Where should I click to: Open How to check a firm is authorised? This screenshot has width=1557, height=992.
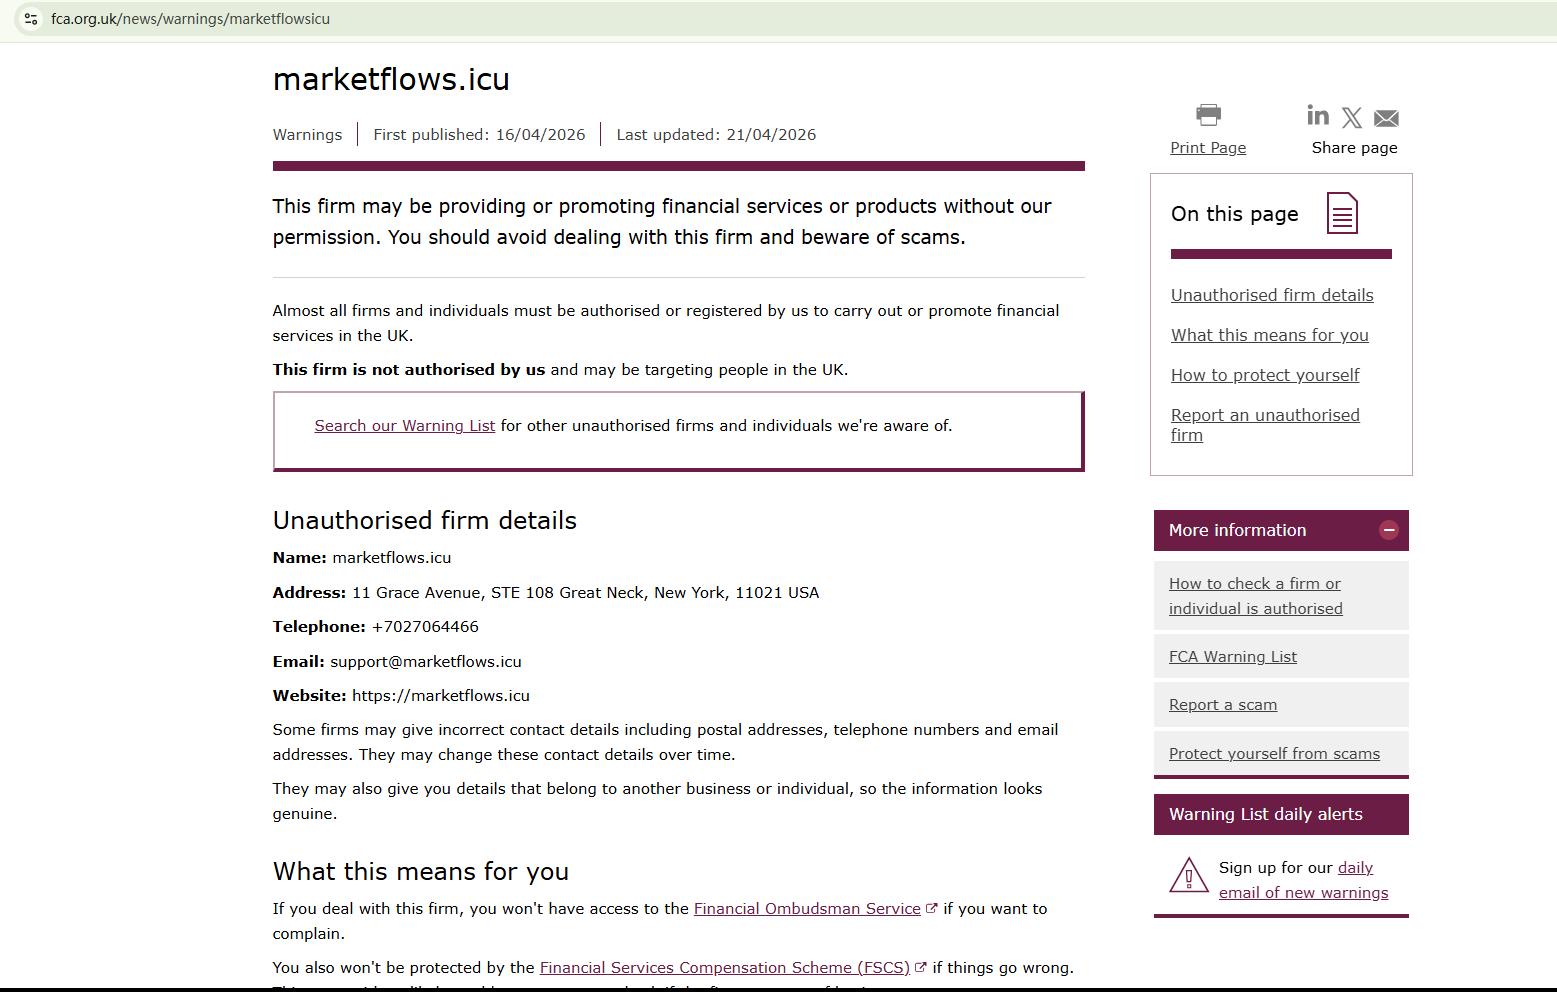1255,596
